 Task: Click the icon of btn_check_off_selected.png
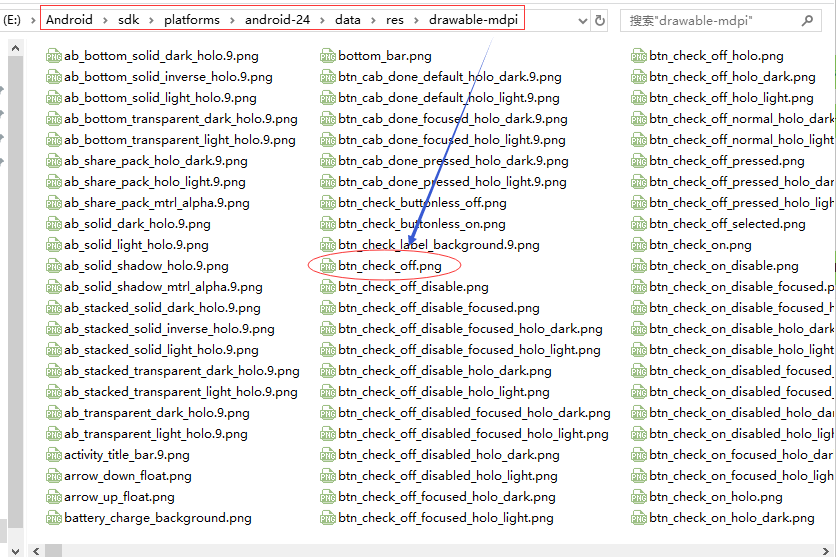coord(639,224)
